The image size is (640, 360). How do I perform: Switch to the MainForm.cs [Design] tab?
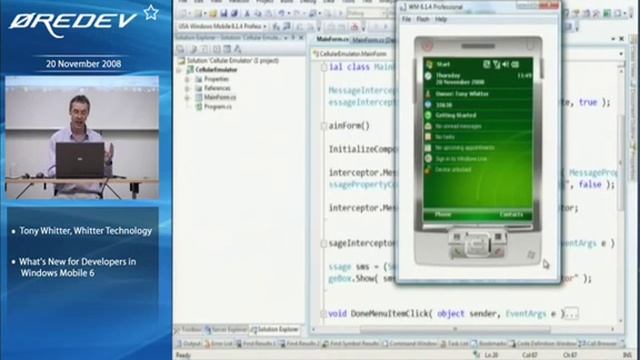pos(373,40)
